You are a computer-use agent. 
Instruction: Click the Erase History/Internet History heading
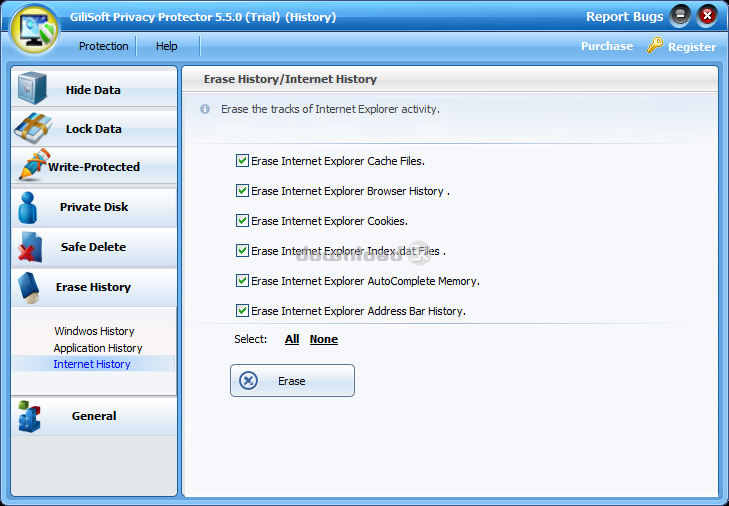coord(290,79)
